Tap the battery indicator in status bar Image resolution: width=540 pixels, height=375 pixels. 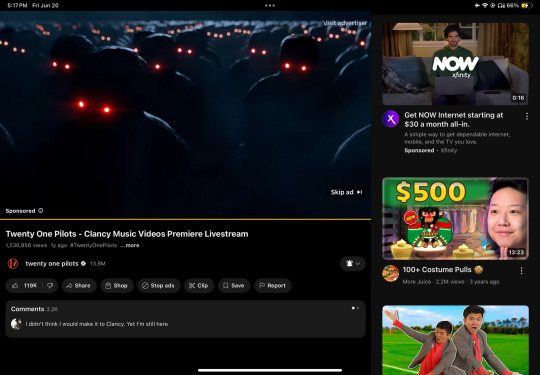point(527,6)
